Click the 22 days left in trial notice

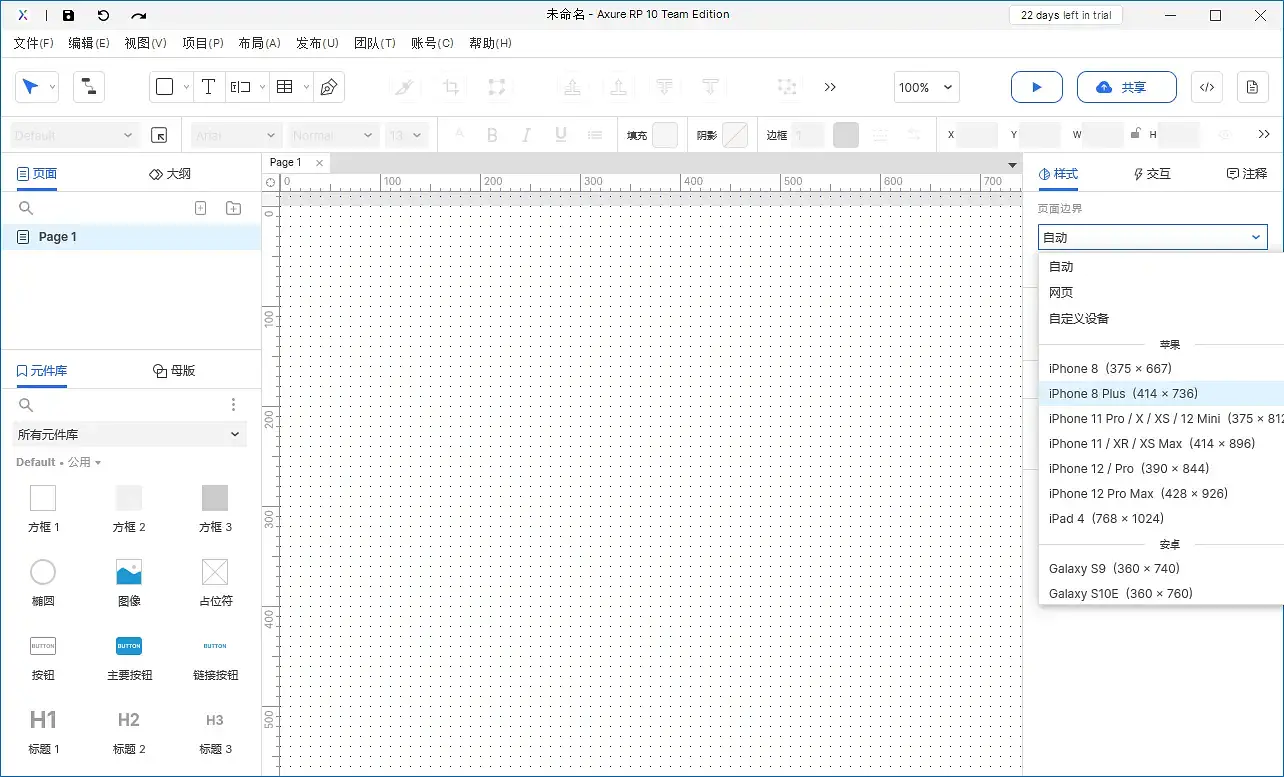pyautogui.click(x=1065, y=15)
